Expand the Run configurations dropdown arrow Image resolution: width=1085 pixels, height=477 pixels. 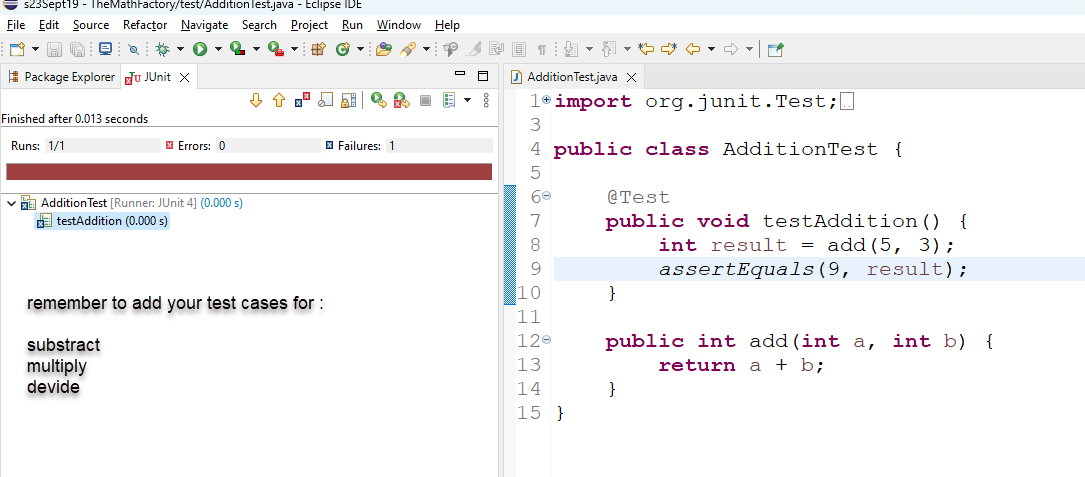pyautogui.click(x=218, y=49)
